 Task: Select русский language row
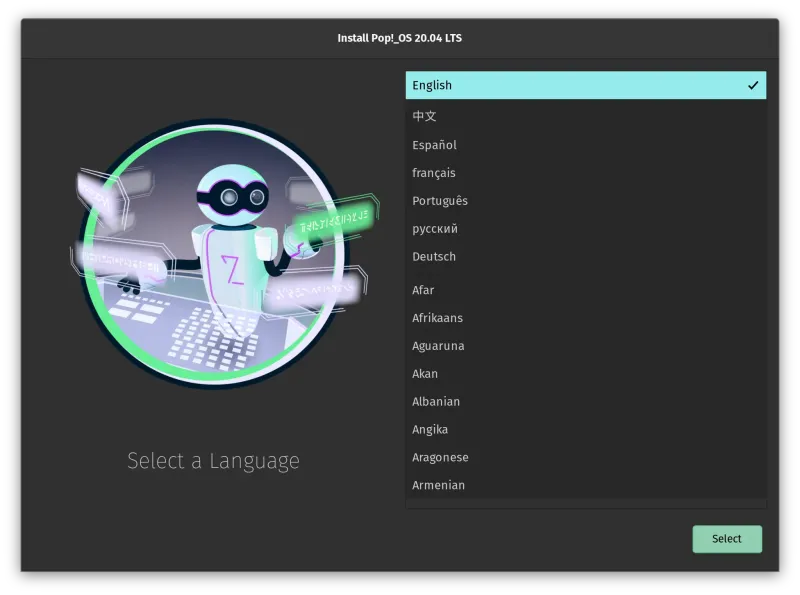tap(586, 229)
